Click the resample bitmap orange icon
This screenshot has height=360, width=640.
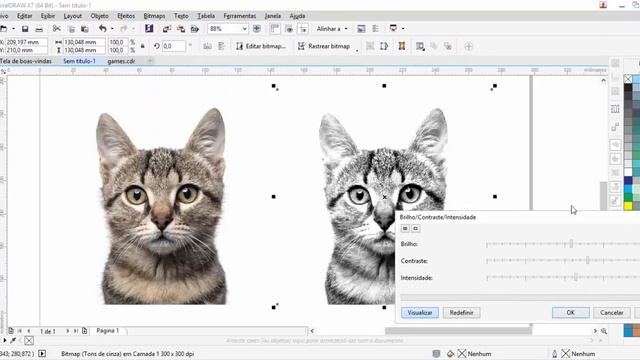coord(402,46)
